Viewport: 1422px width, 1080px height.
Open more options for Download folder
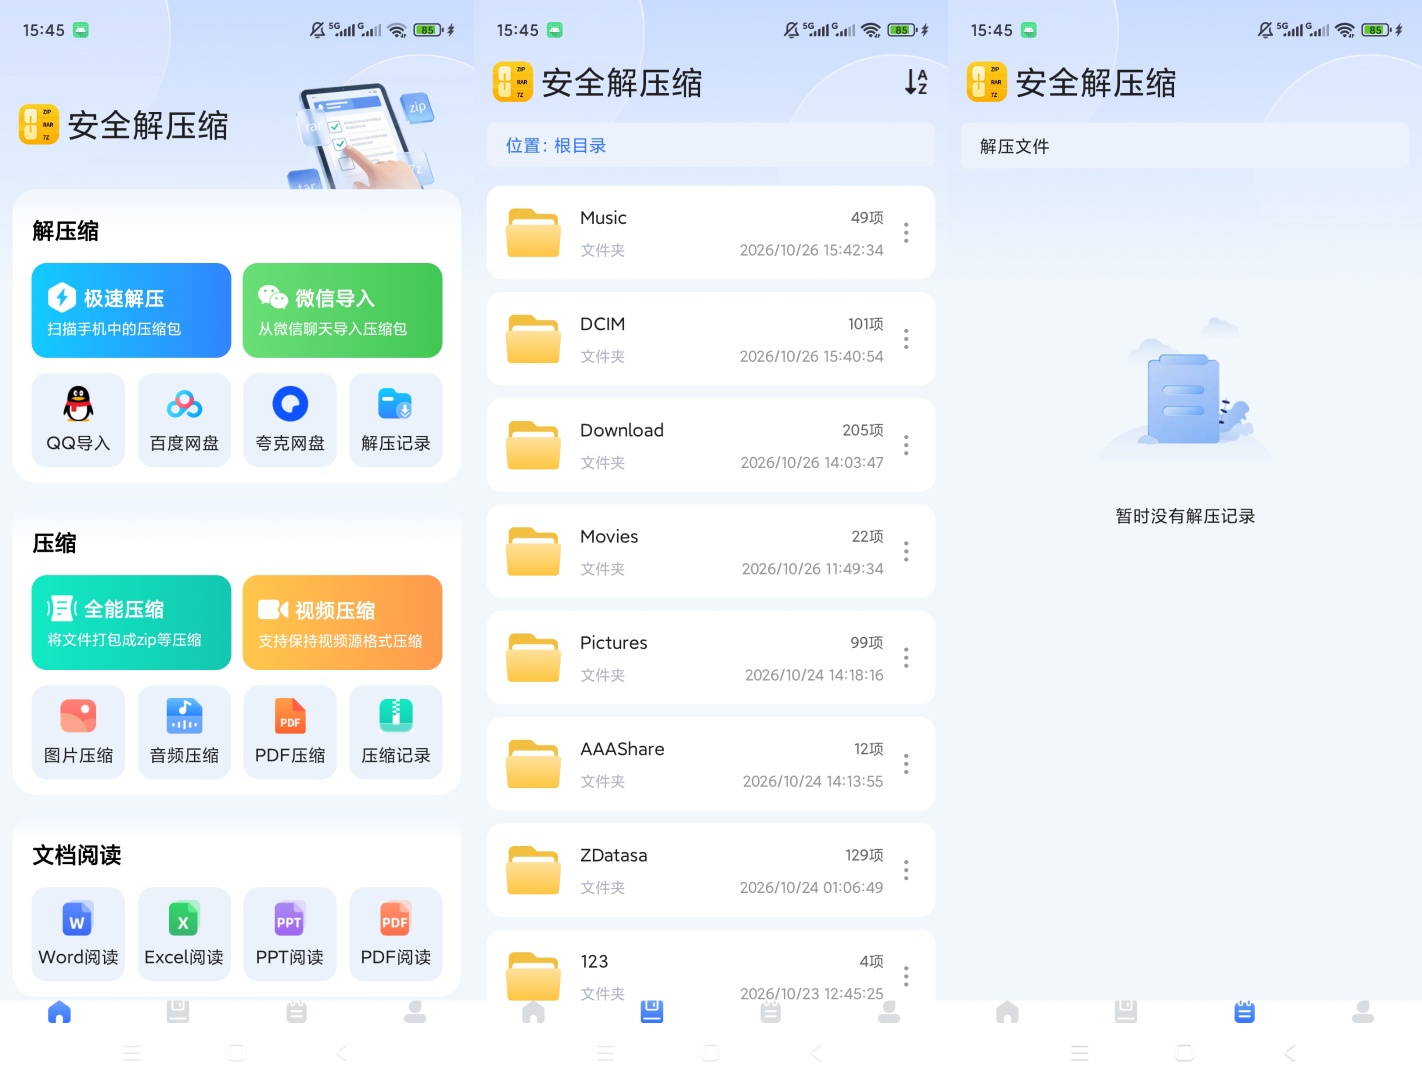click(x=906, y=445)
